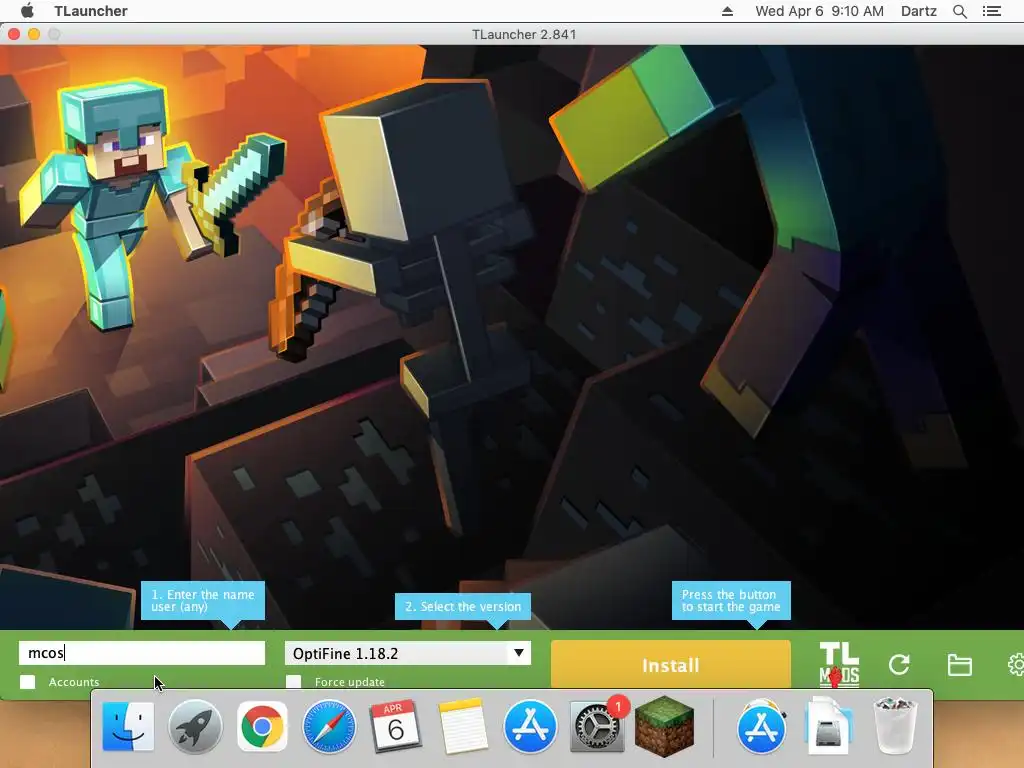Open System Preferences with red badge
1024x768 pixels.
click(596, 726)
